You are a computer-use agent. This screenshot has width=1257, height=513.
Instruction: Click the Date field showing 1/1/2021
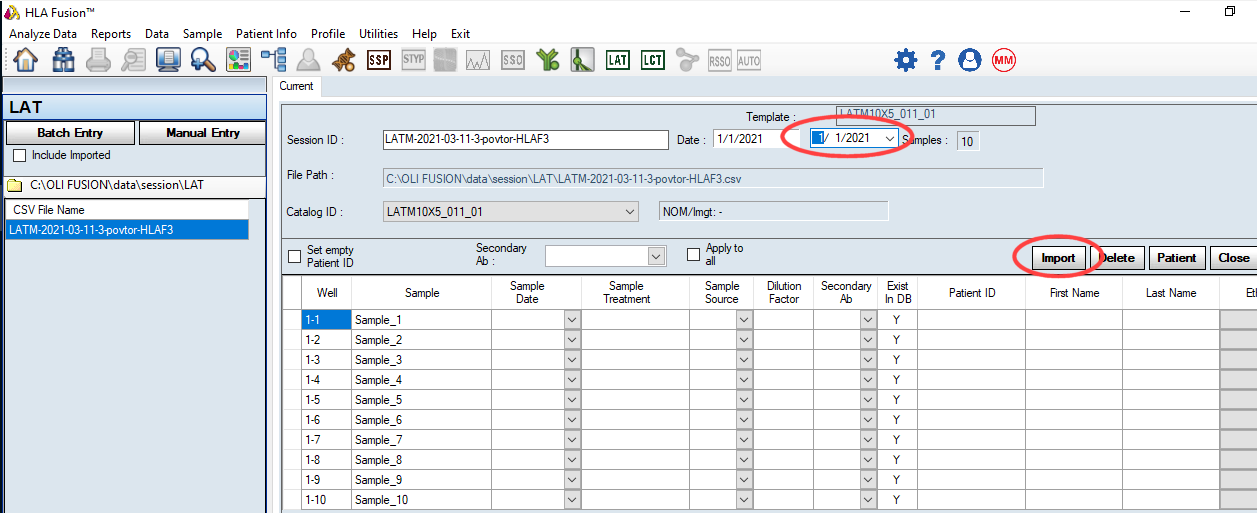[x=755, y=139]
